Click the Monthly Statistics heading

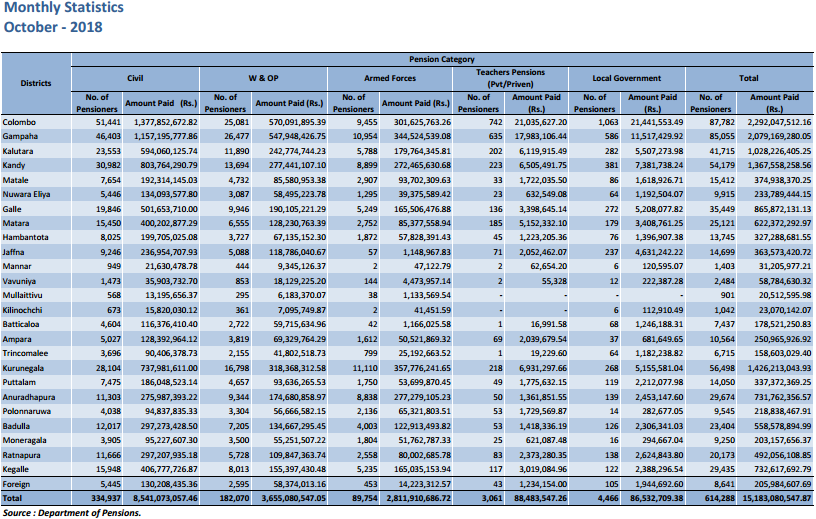pyautogui.click(x=63, y=7)
